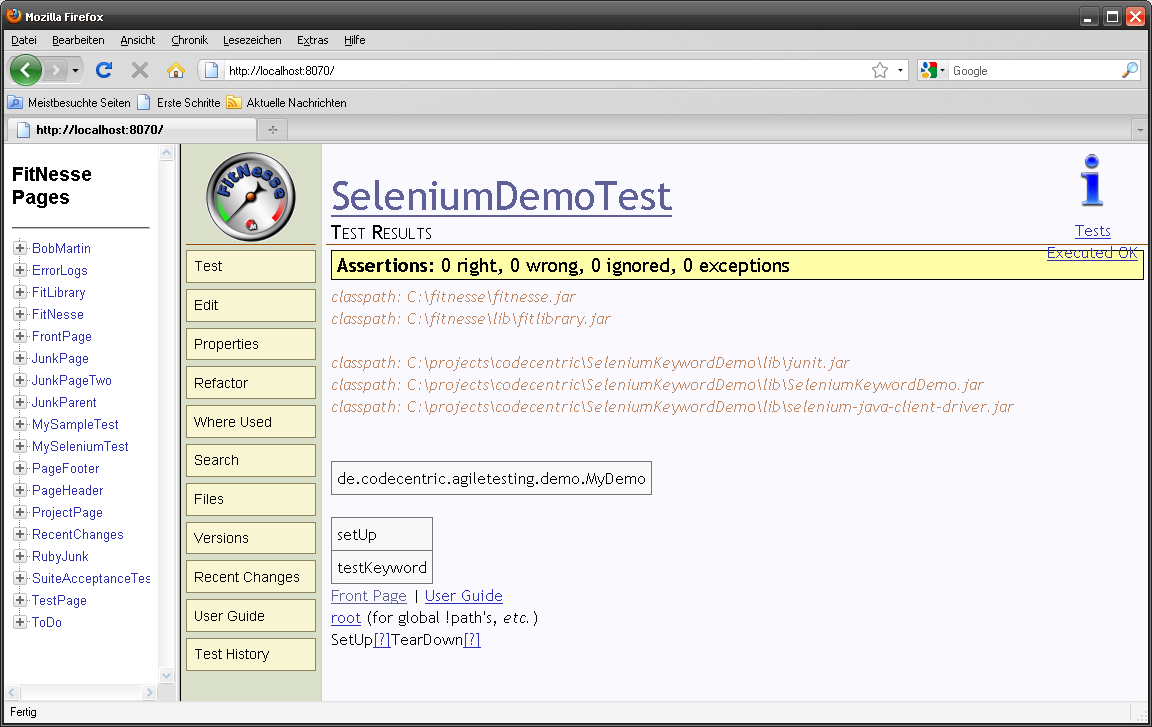
Task: Click the [?] link after SetUp
Action: tap(382, 640)
